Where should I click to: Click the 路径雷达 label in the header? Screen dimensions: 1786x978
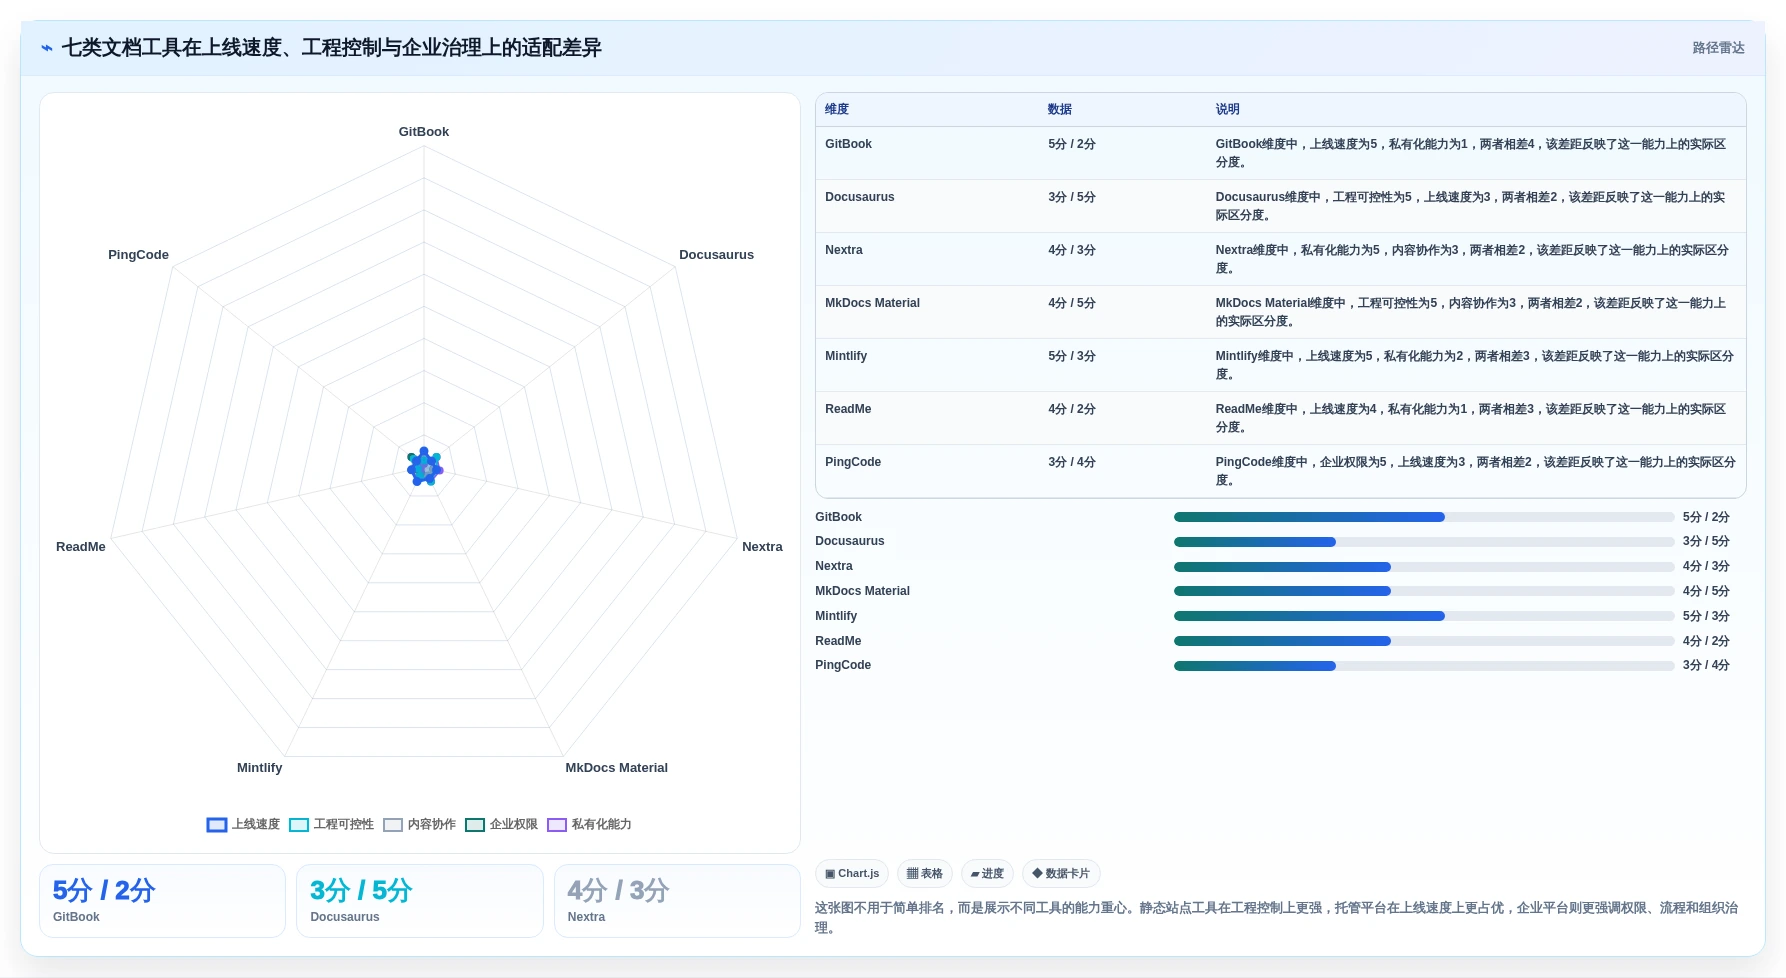pyautogui.click(x=1718, y=48)
